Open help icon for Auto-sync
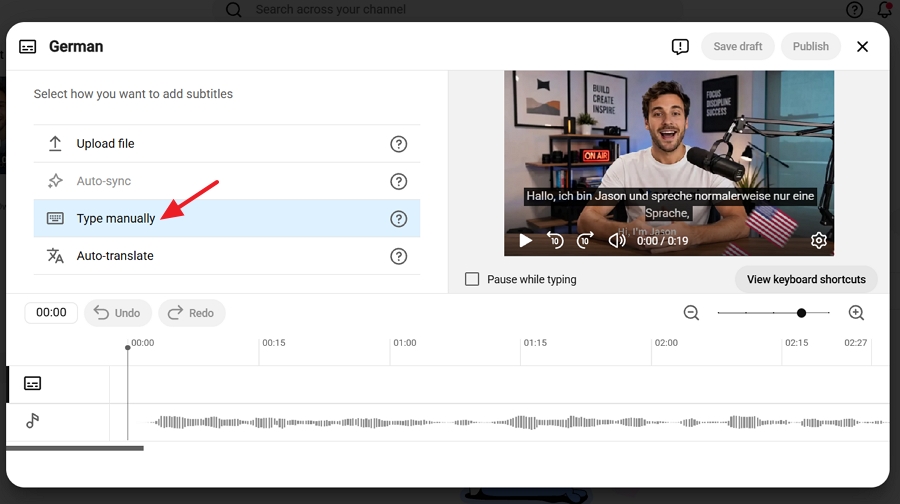 (398, 181)
